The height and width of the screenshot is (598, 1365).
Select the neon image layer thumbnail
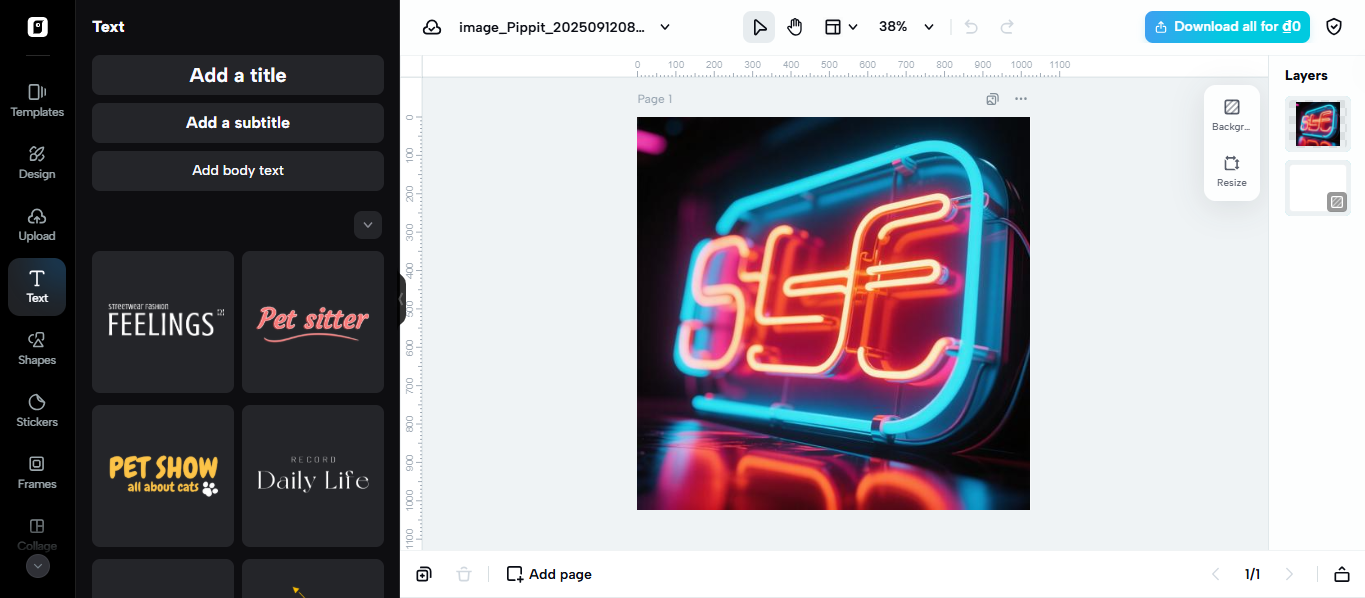(1317, 124)
